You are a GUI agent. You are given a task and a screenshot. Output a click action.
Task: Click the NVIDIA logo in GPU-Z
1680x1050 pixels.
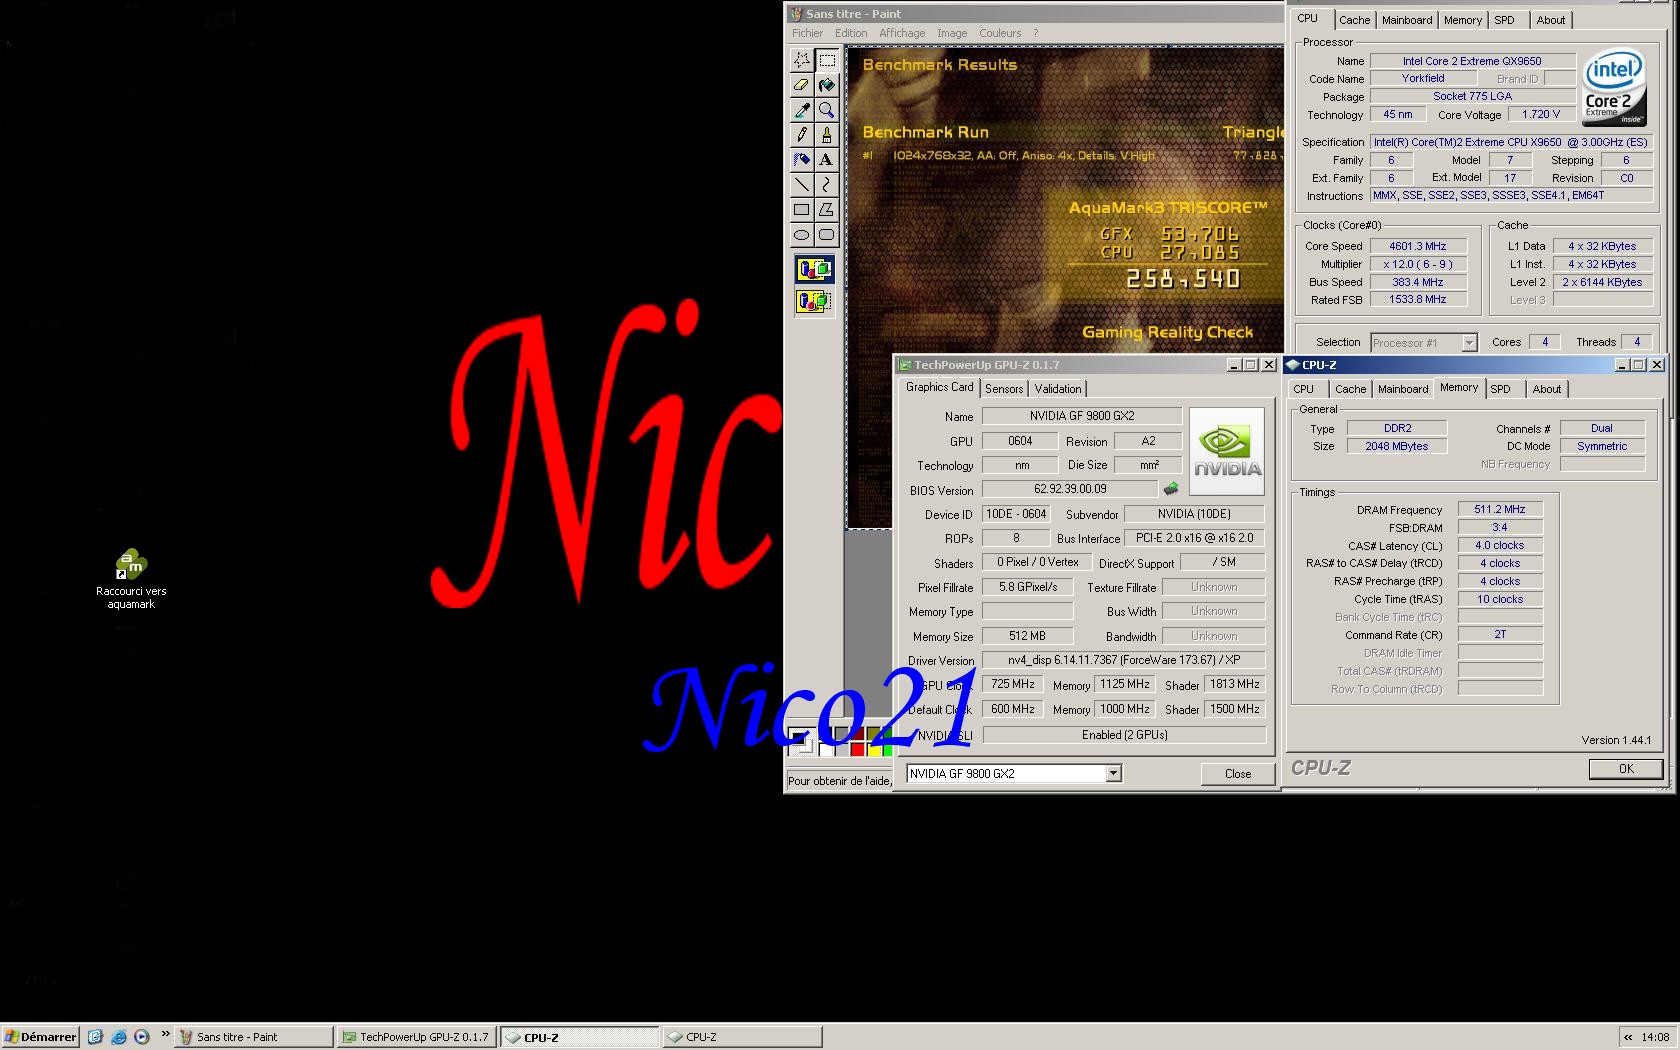tap(1227, 451)
